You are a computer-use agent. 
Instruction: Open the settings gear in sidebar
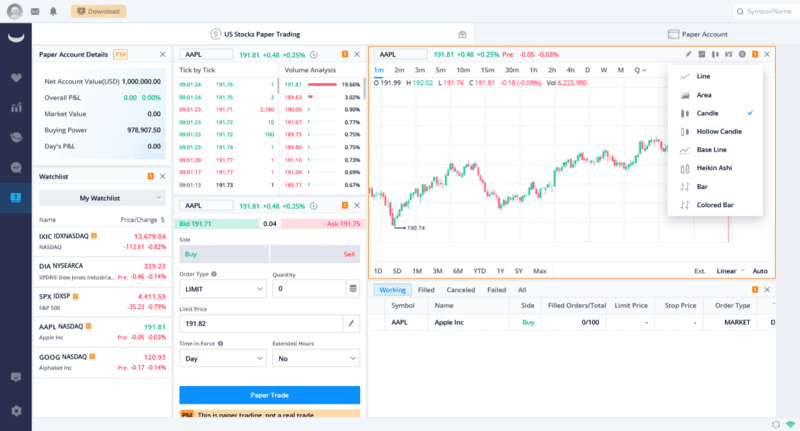pos(16,411)
